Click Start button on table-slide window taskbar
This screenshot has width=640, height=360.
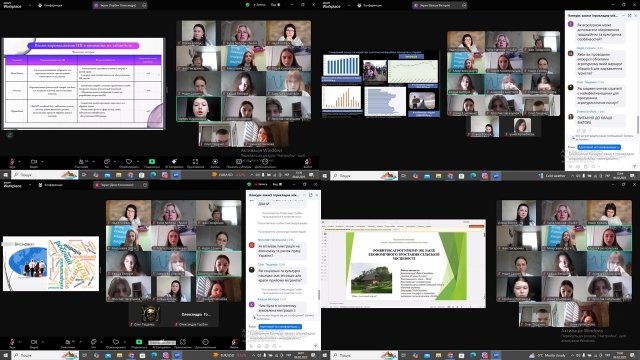point(5,175)
